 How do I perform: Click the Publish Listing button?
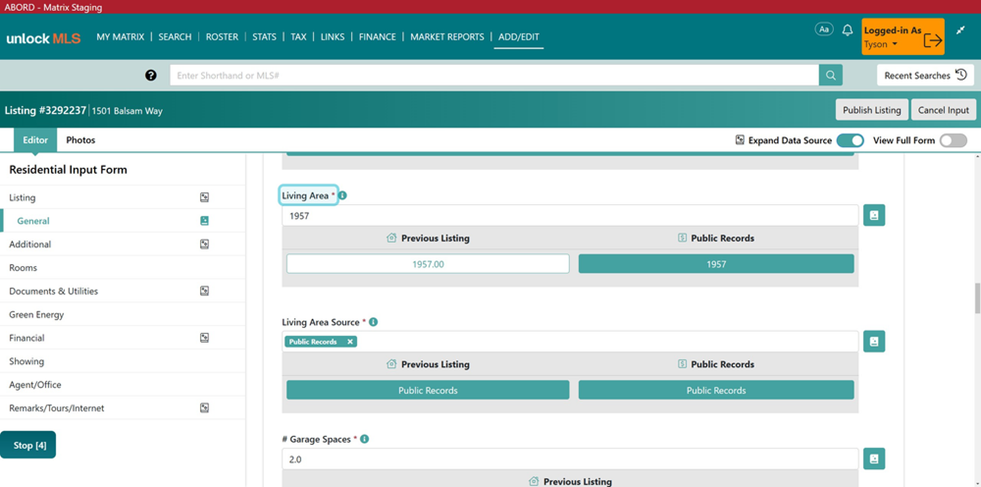click(872, 110)
